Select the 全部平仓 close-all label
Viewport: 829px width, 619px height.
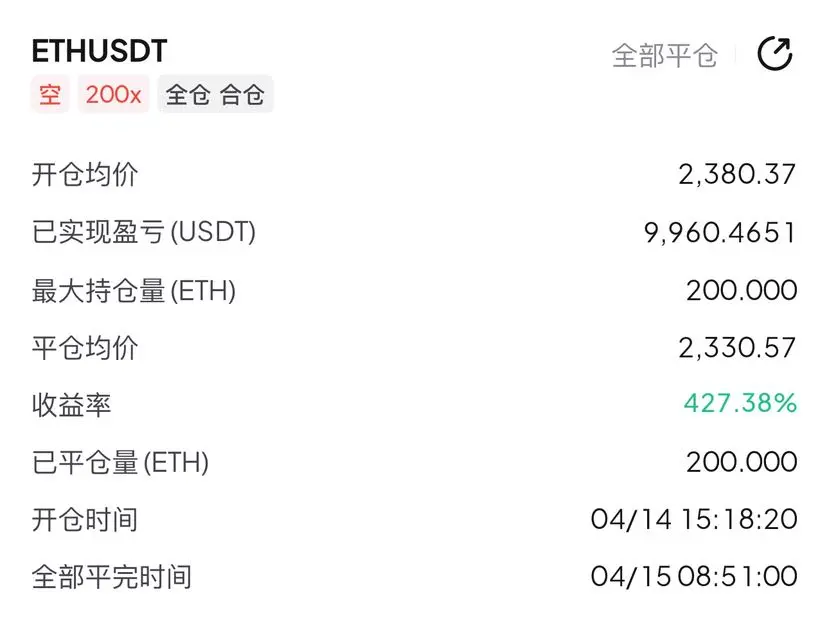pyautogui.click(x=665, y=56)
